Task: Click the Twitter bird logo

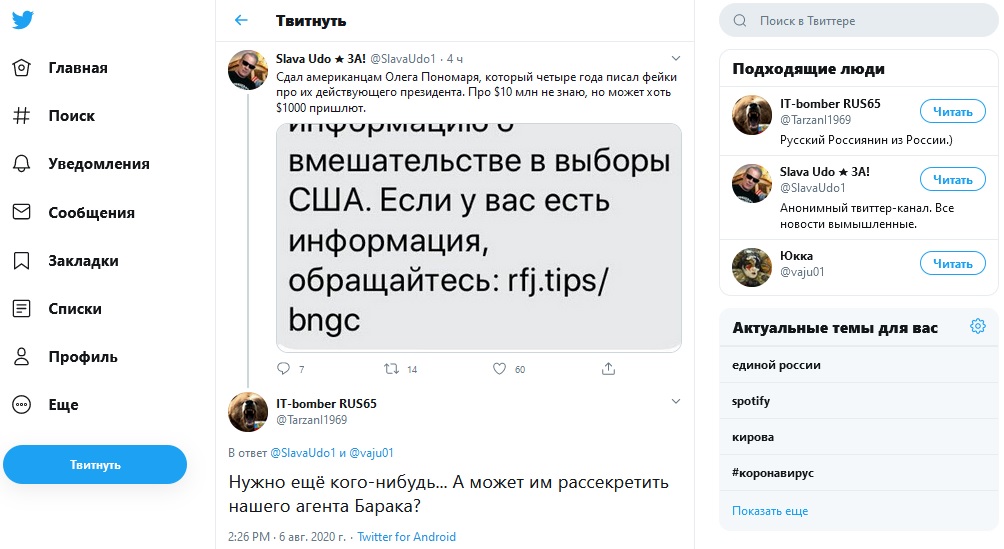Action: point(22,20)
